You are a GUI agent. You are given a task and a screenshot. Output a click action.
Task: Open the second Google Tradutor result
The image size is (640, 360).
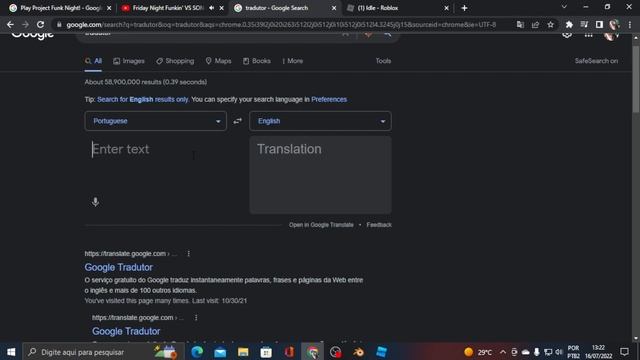point(126,331)
